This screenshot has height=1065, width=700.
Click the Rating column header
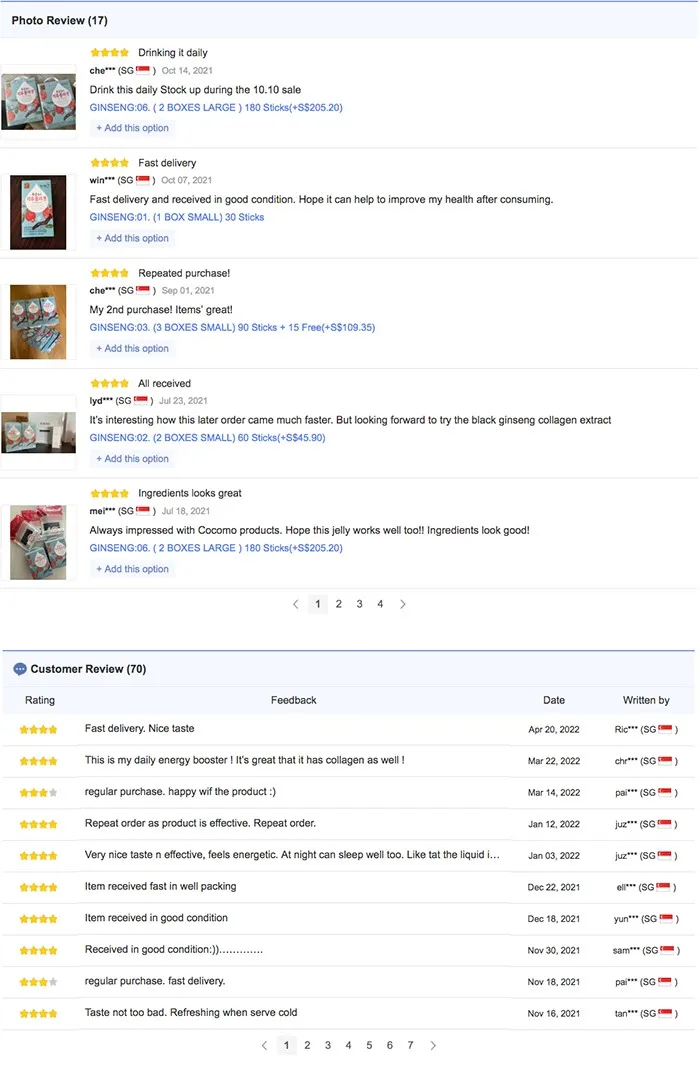(x=40, y=700)
